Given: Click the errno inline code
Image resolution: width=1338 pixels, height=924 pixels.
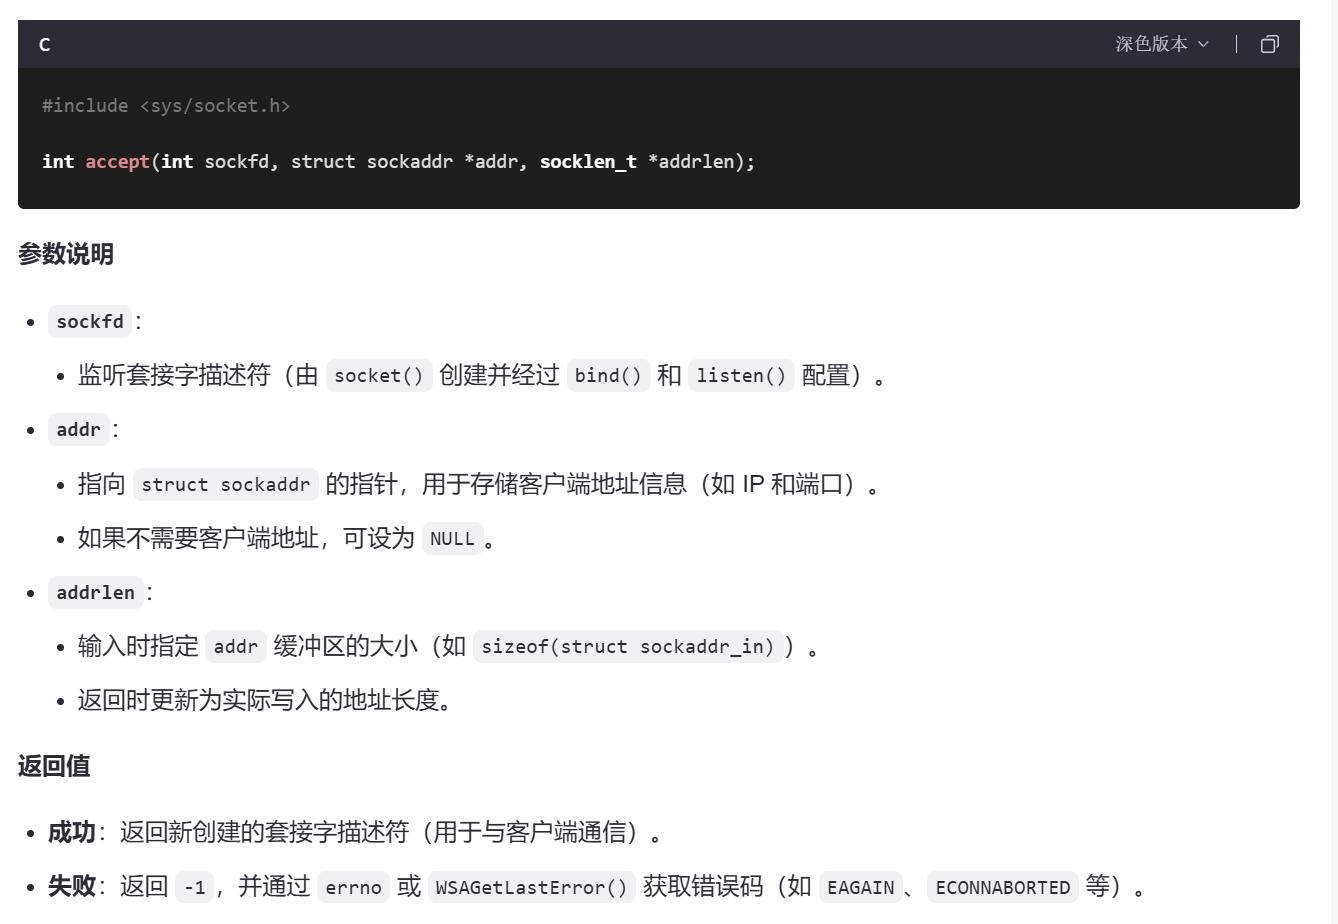Looking at the screenshot, I should (353, 887).
